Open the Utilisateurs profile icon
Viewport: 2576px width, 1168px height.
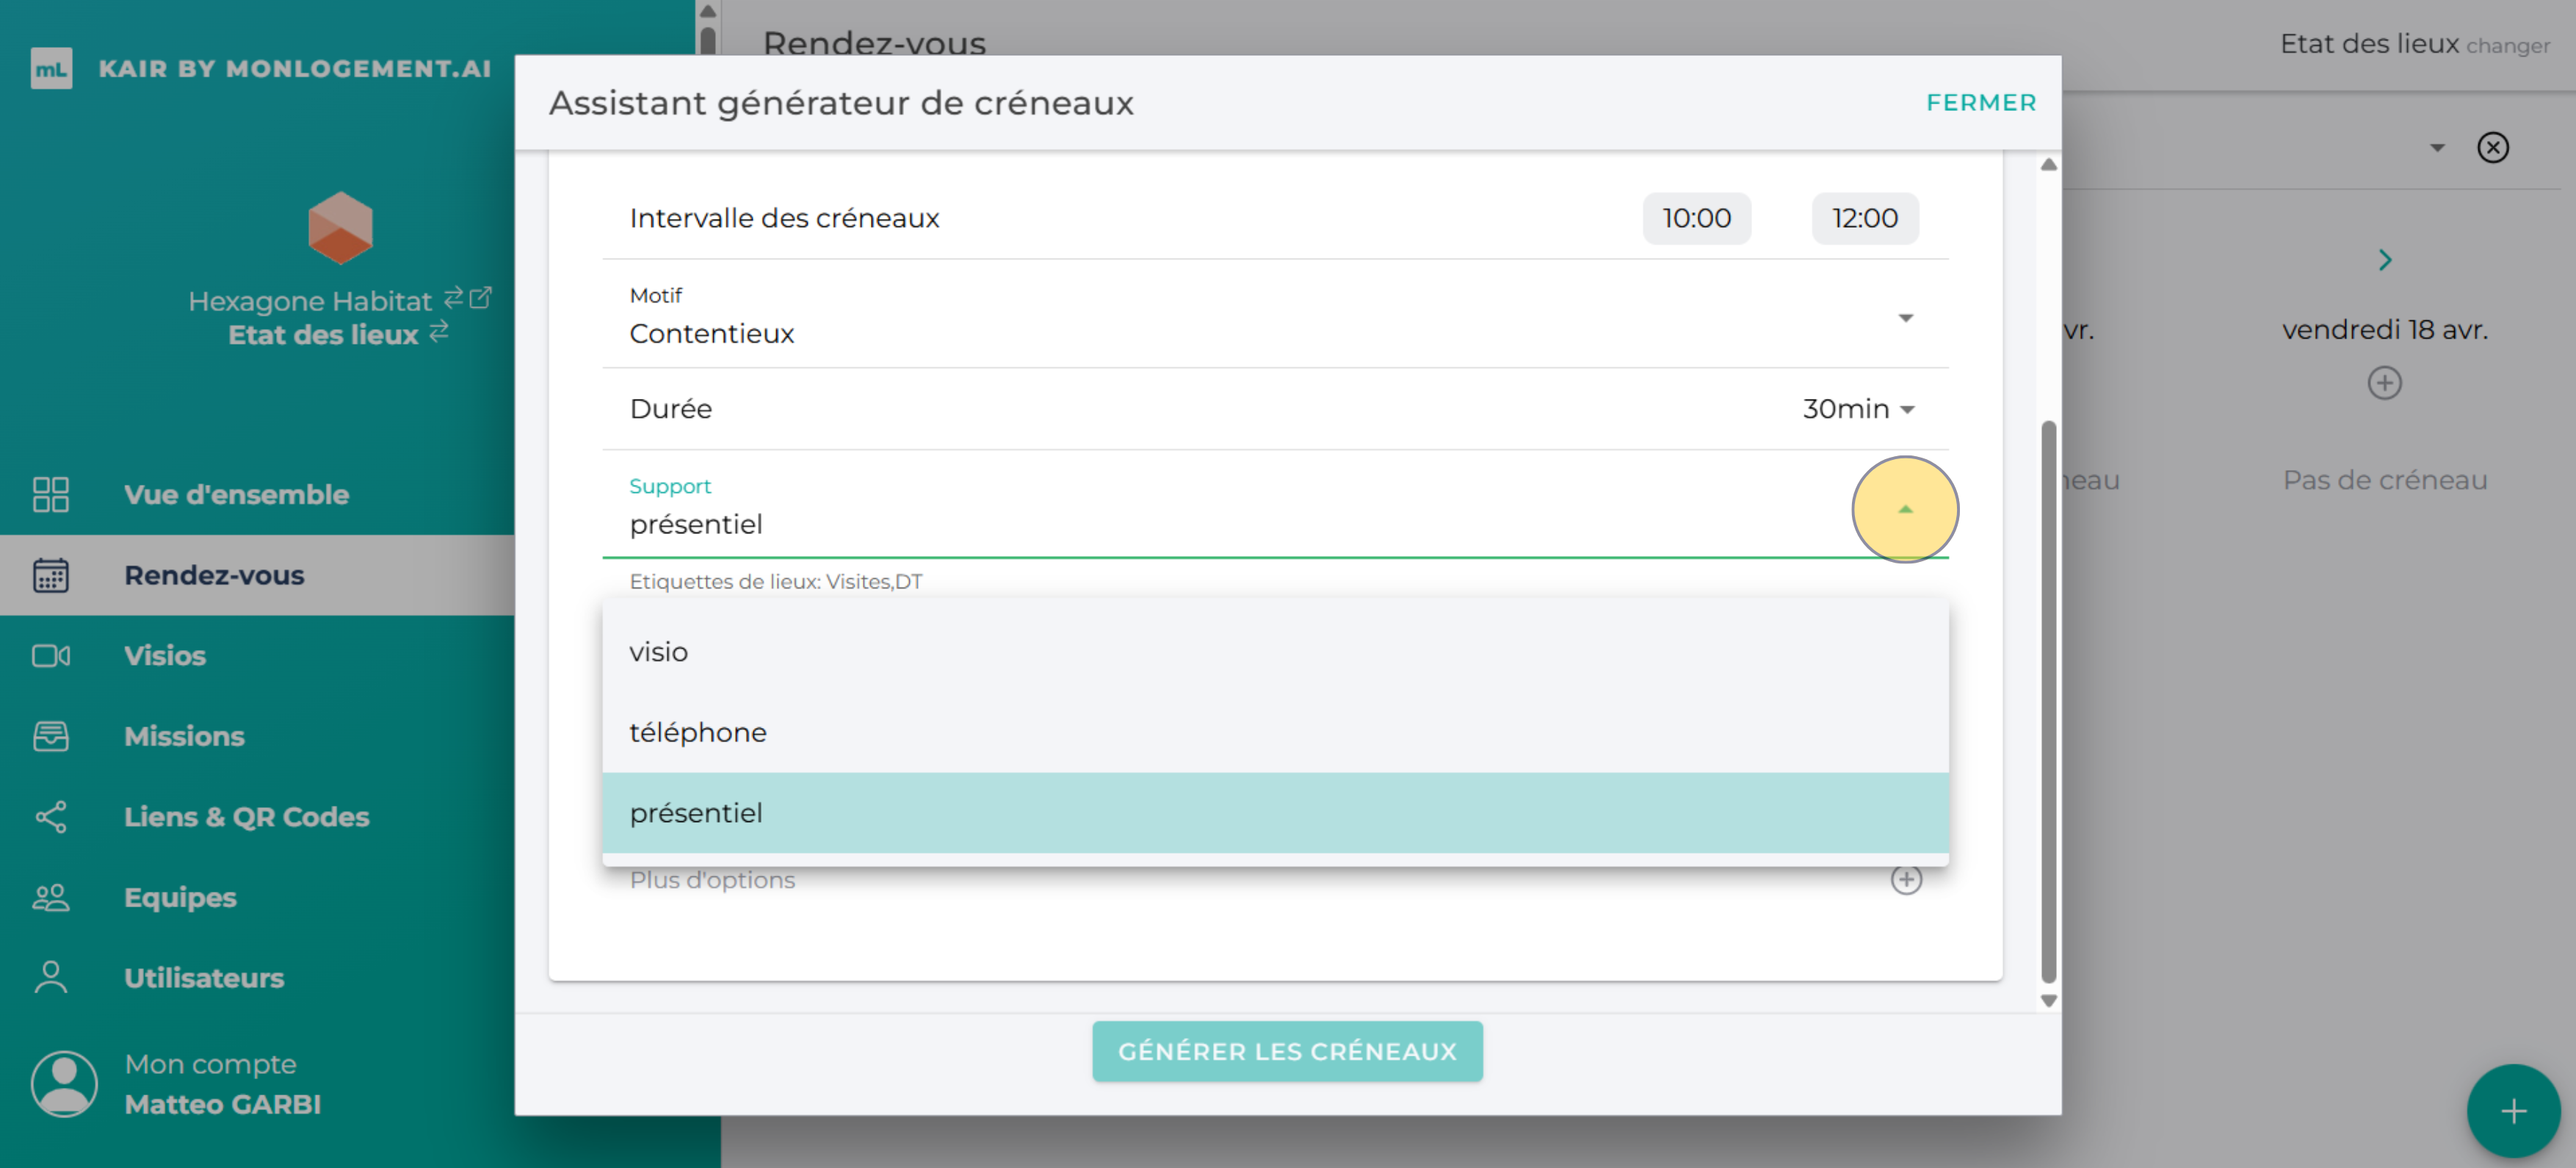[51, 977]
